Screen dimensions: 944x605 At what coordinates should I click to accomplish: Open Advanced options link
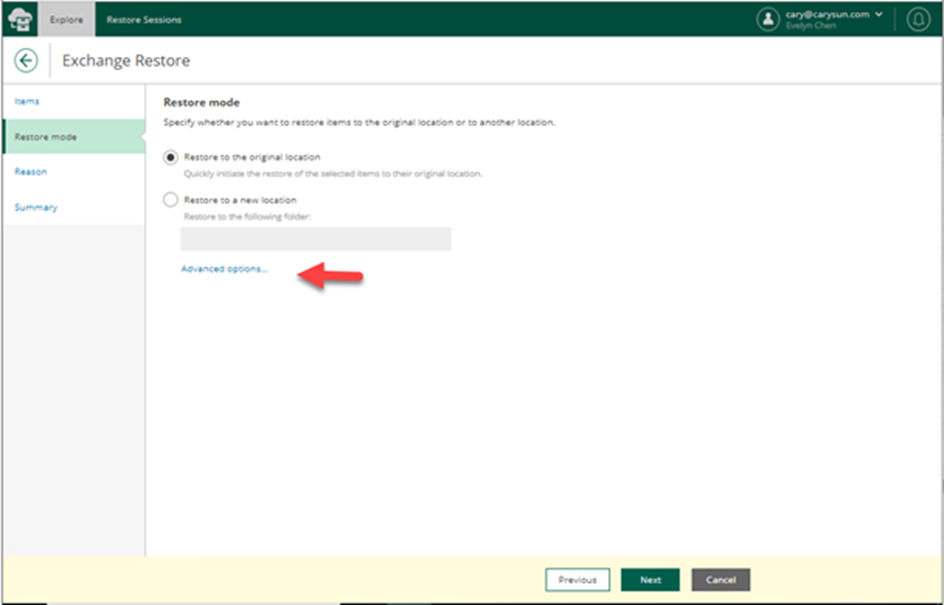[225, 269]
